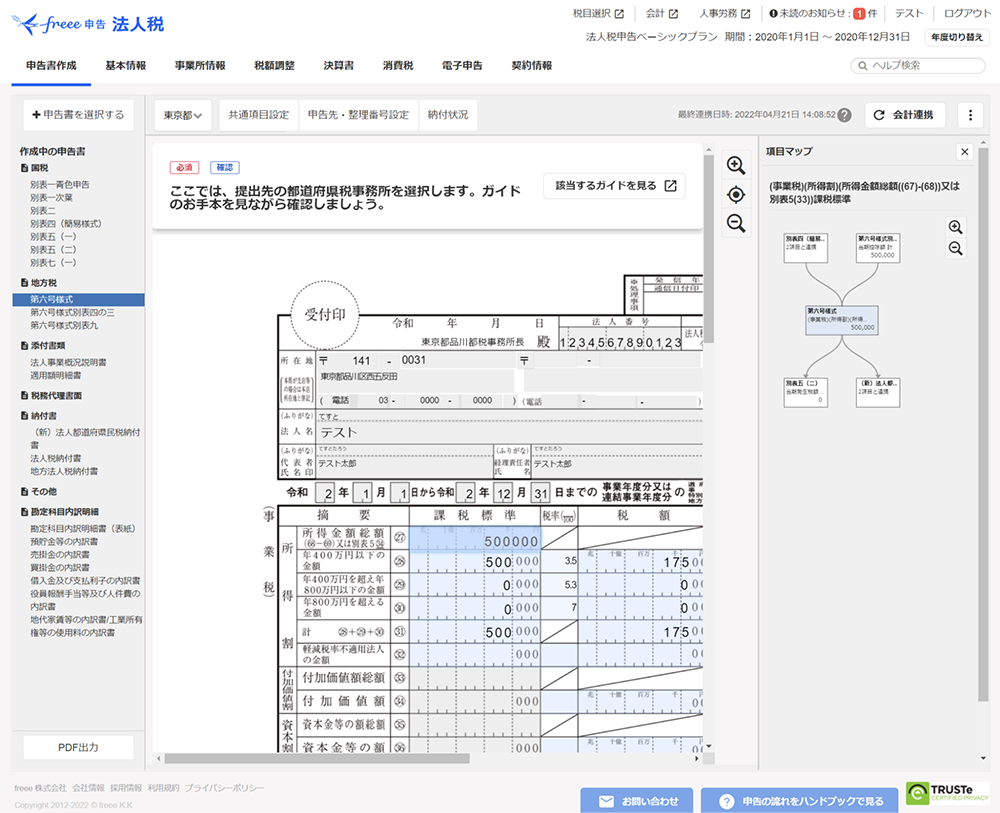Zoom in on the 項目マップ diagram
1000x813 pixels.
pos(955,227)
